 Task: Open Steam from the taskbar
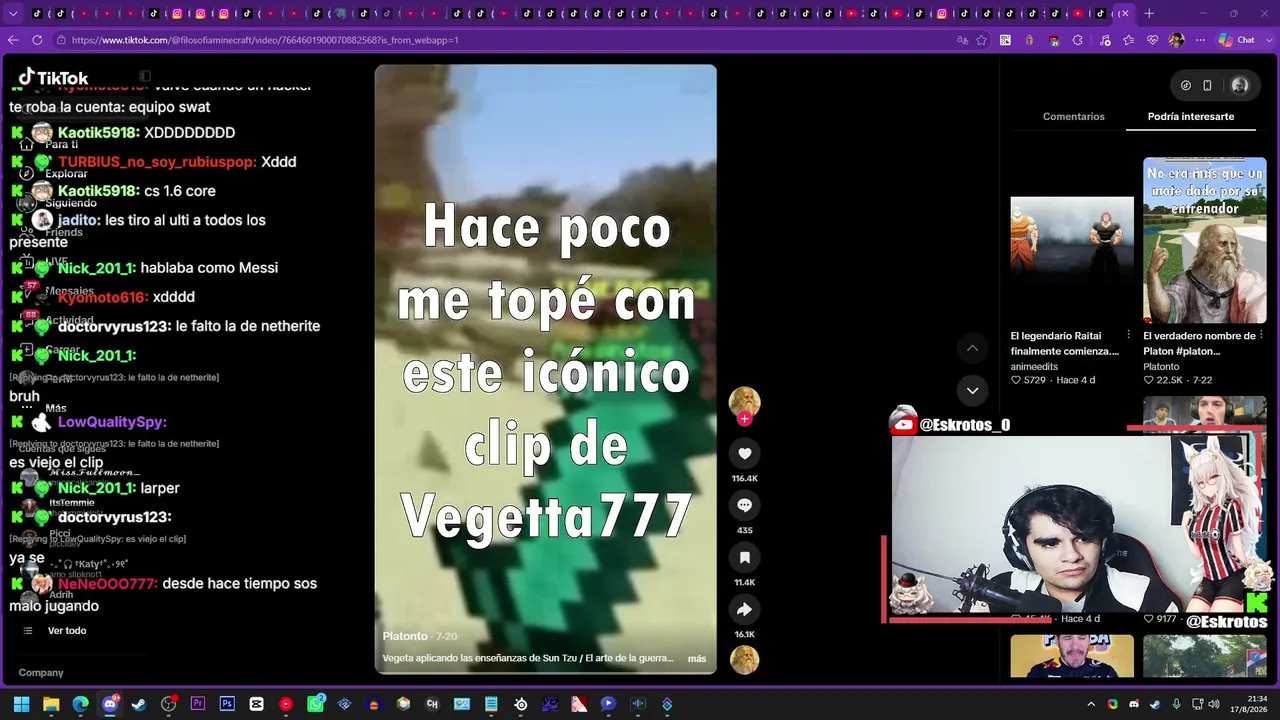pyautogui.click(x=139, y=704)
